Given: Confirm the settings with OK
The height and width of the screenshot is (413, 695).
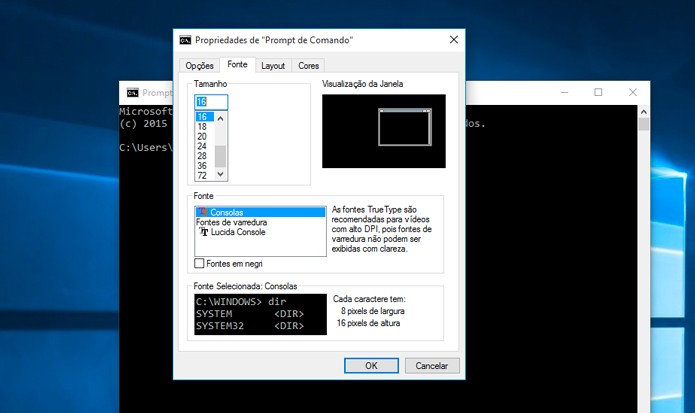Looking at the screenshot, I should pyautogui.click(x=371, y=366).
